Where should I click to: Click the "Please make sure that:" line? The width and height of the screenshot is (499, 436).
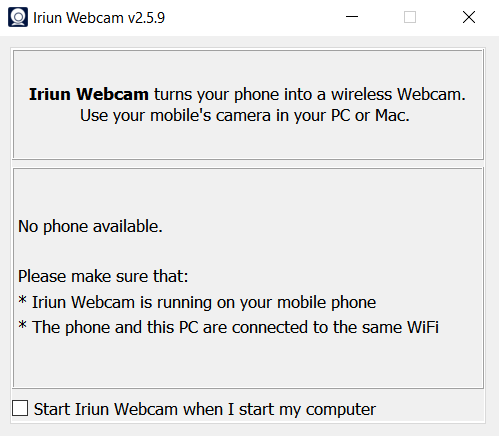(x=103, y=276)
